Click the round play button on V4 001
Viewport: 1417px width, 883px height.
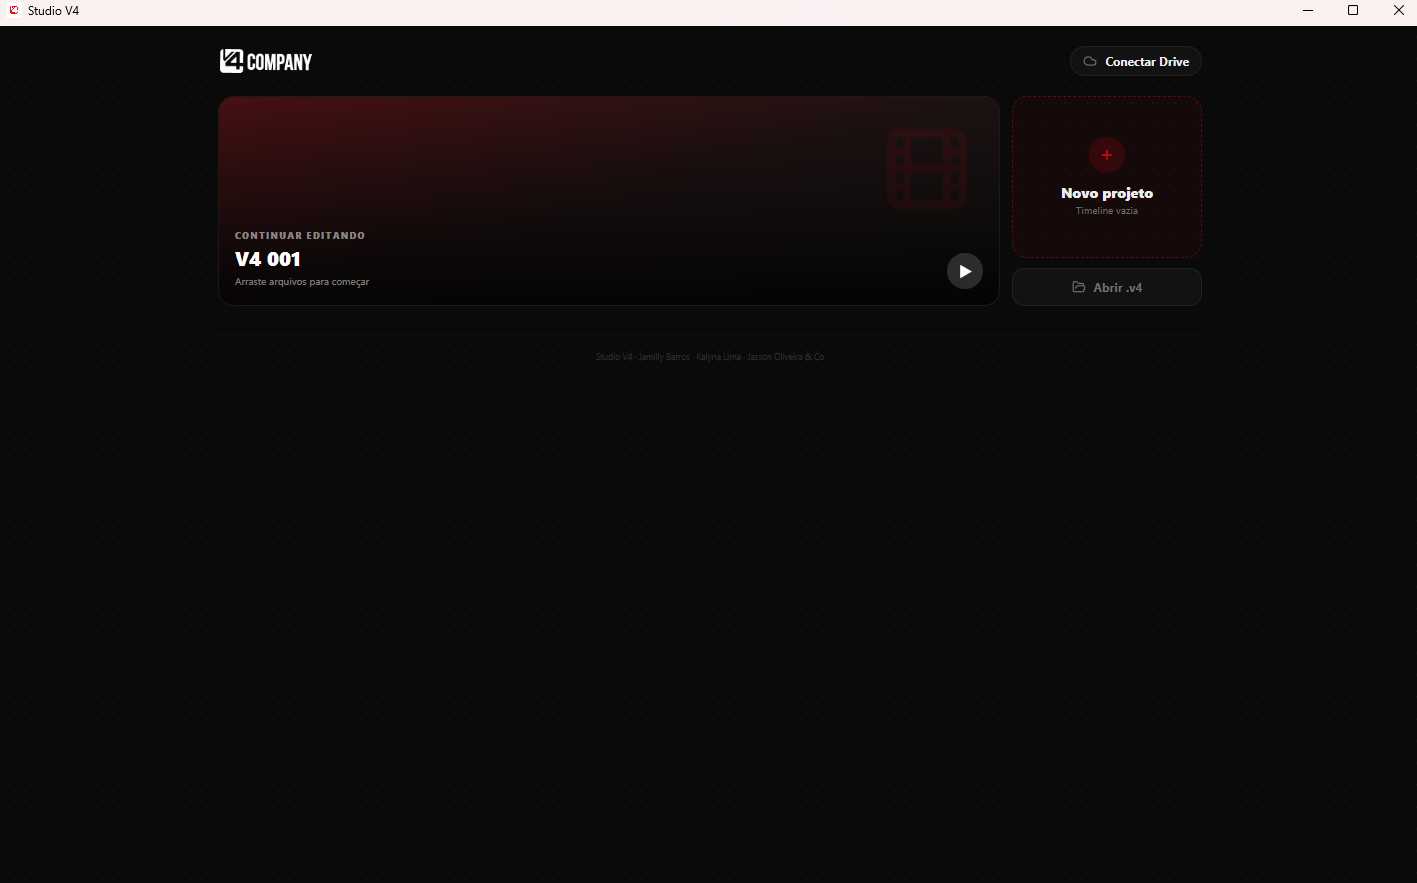click(x=965, y=271)
